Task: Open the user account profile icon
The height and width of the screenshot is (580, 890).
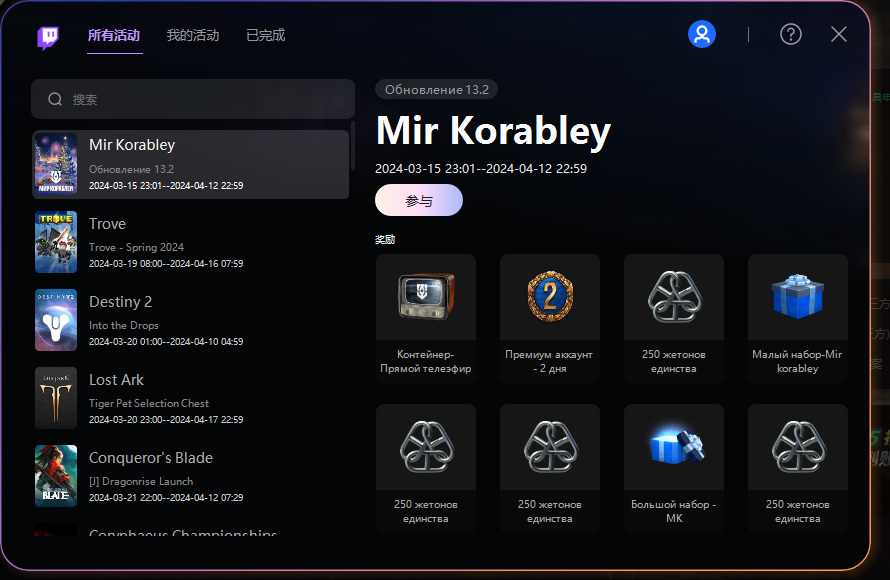Action: tap(702, 35)
